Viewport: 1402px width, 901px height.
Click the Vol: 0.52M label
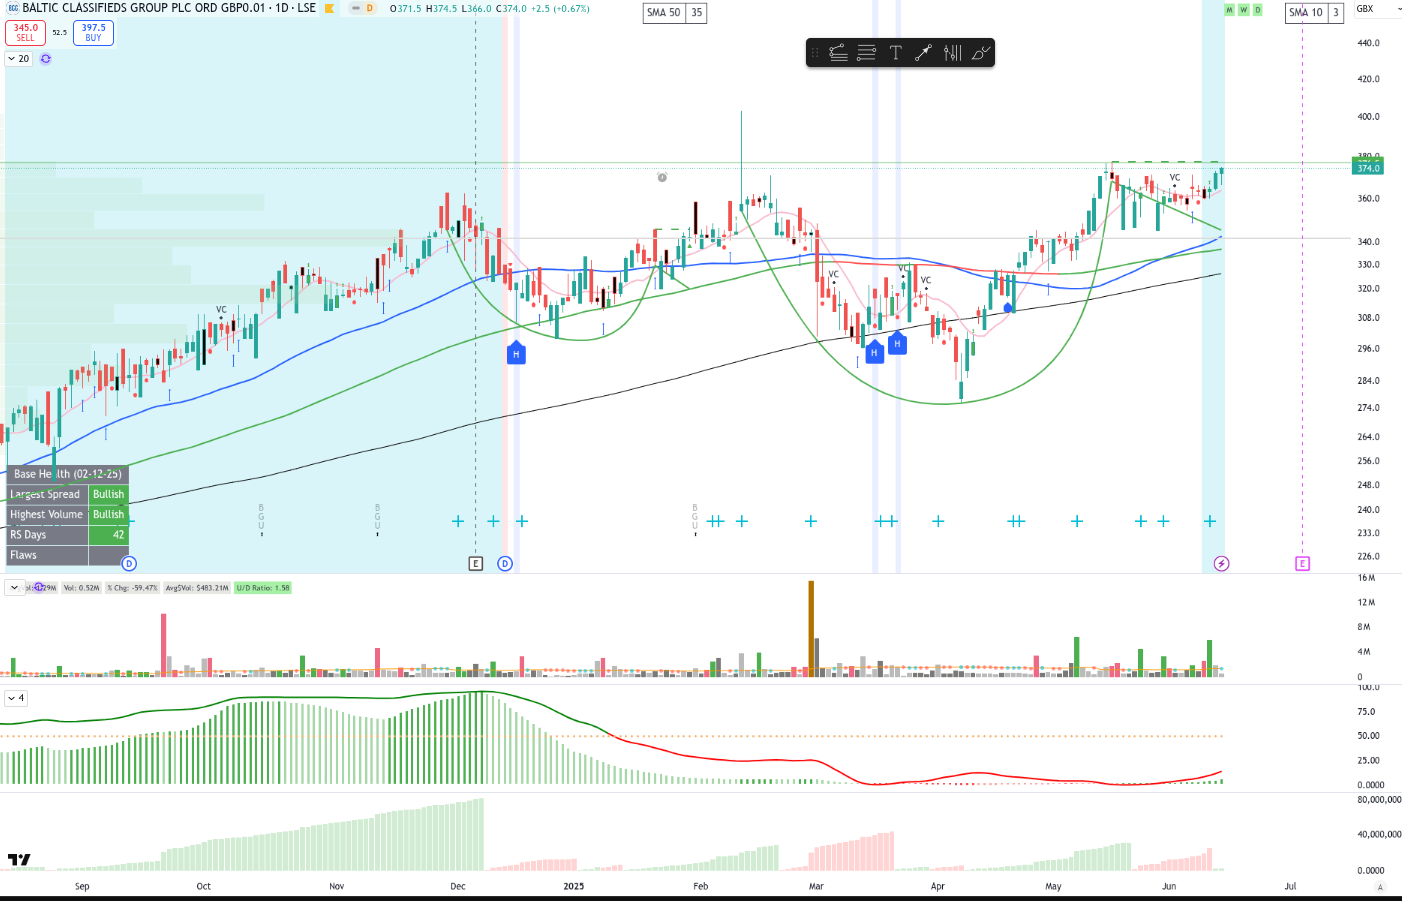82,588
